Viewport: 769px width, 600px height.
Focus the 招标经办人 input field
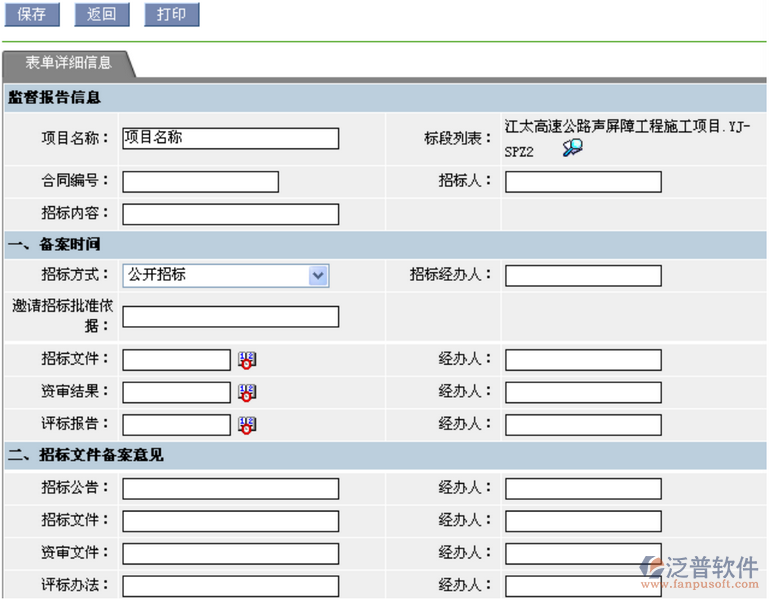click(x=583, y=276)
